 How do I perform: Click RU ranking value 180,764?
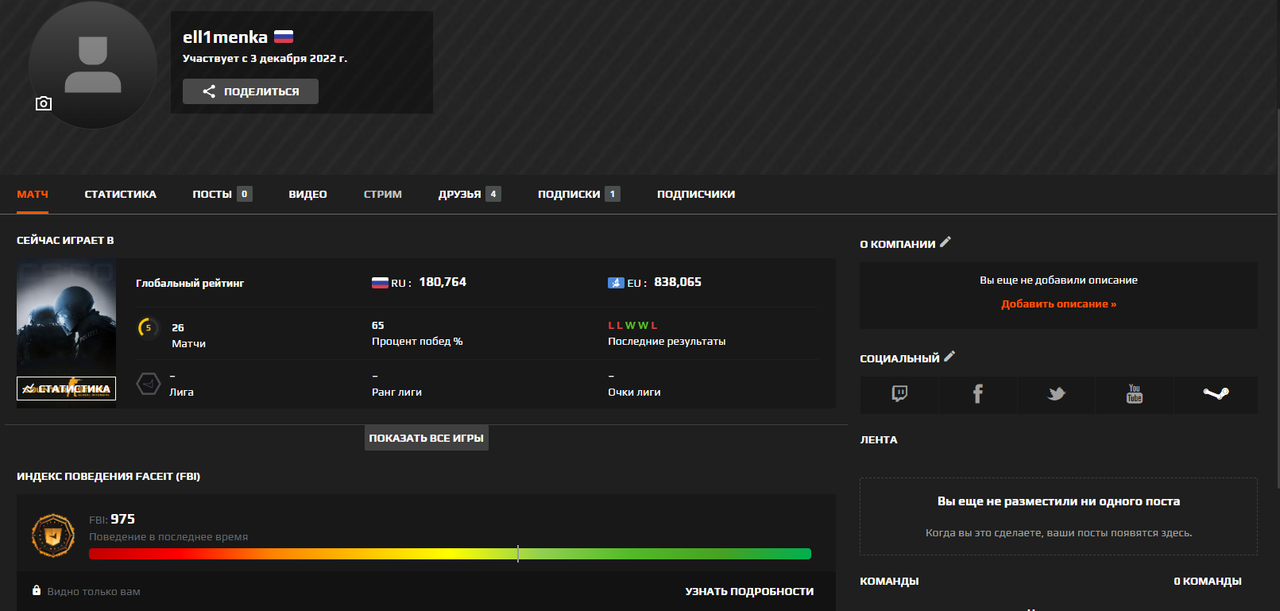coord(443,282)
